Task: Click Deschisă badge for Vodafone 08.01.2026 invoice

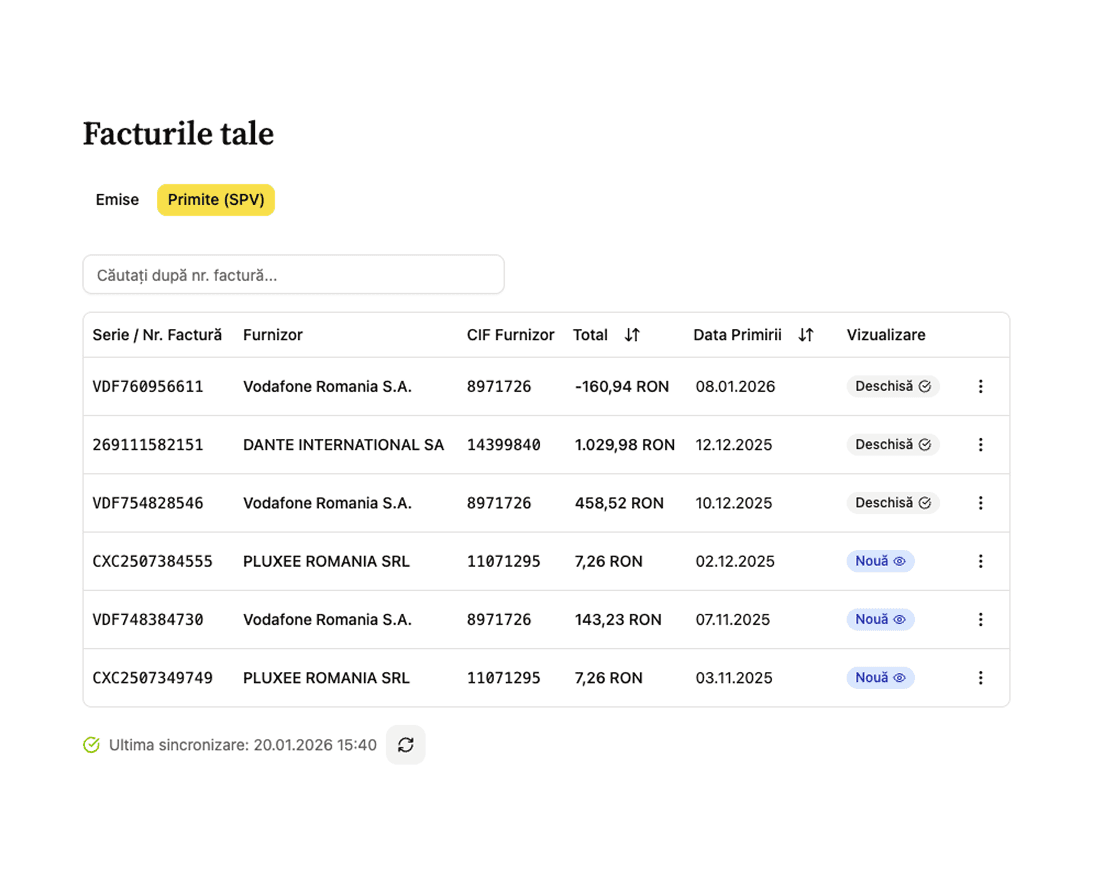Action: 892,386
